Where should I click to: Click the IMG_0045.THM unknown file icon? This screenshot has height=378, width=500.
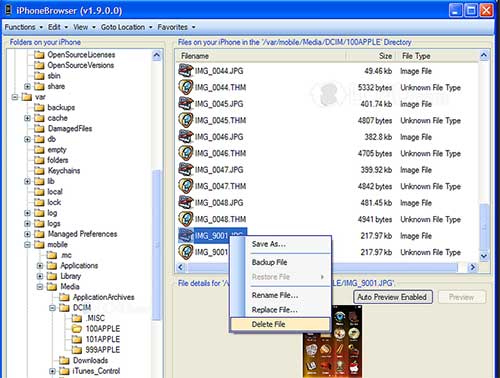point(186,120)
